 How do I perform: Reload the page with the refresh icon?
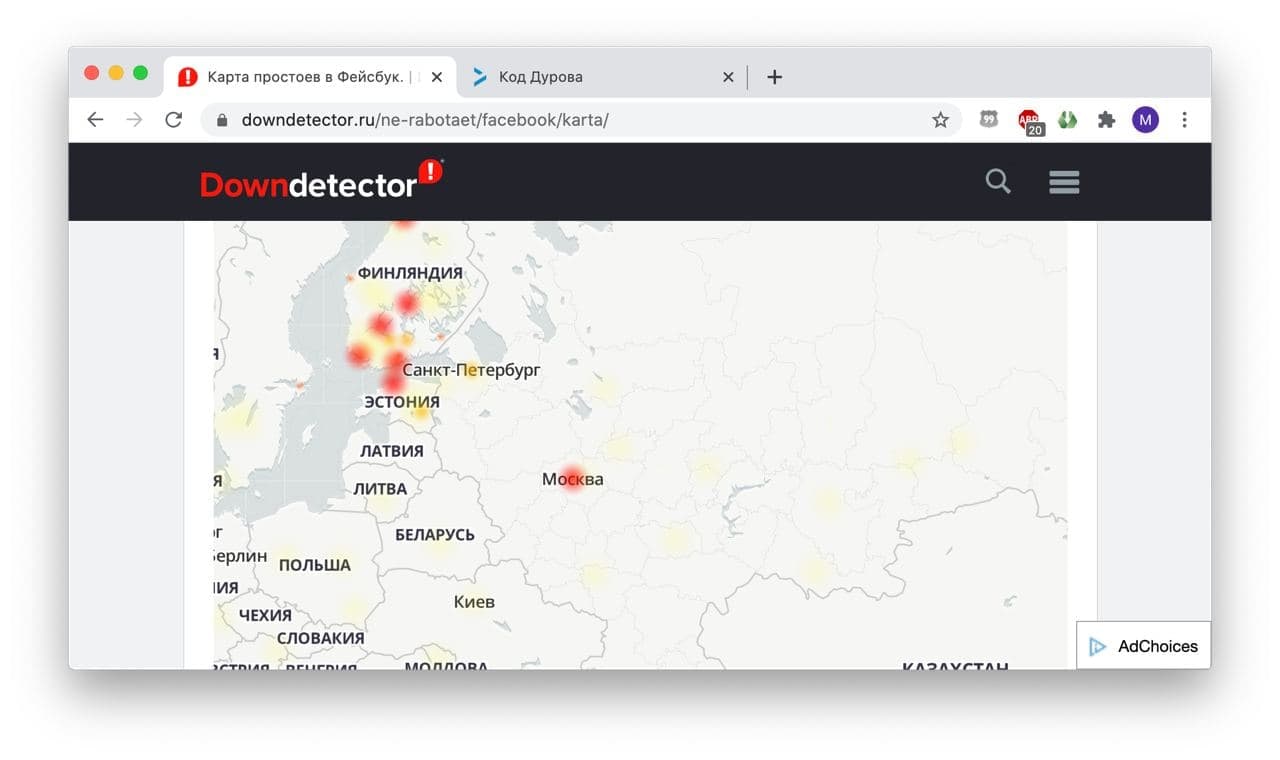(173, 120)
